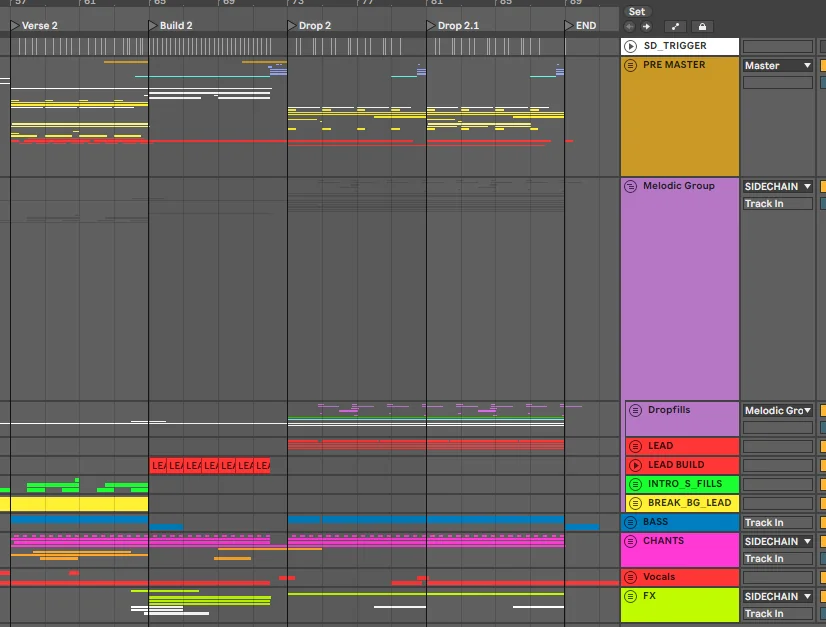
Task: Select the PRE MASTER track header
Action: [680, 116]
